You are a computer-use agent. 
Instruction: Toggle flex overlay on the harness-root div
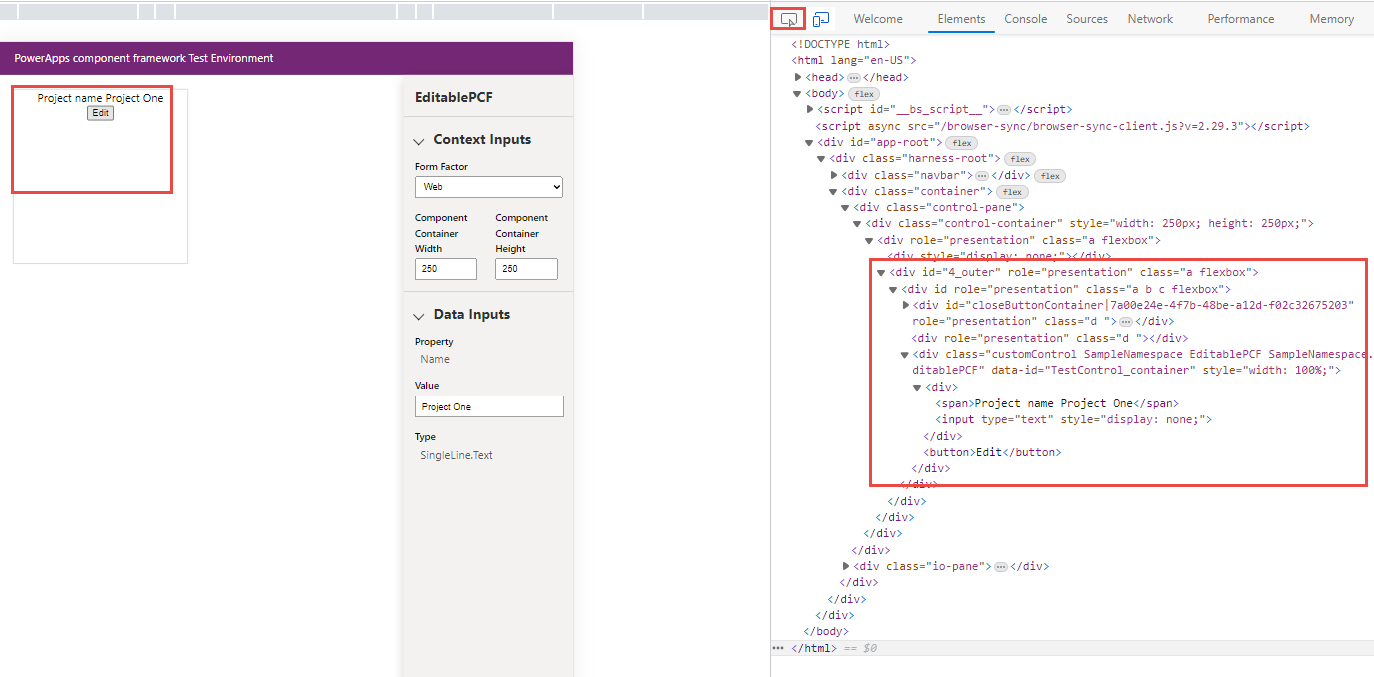coord(1019,158)
